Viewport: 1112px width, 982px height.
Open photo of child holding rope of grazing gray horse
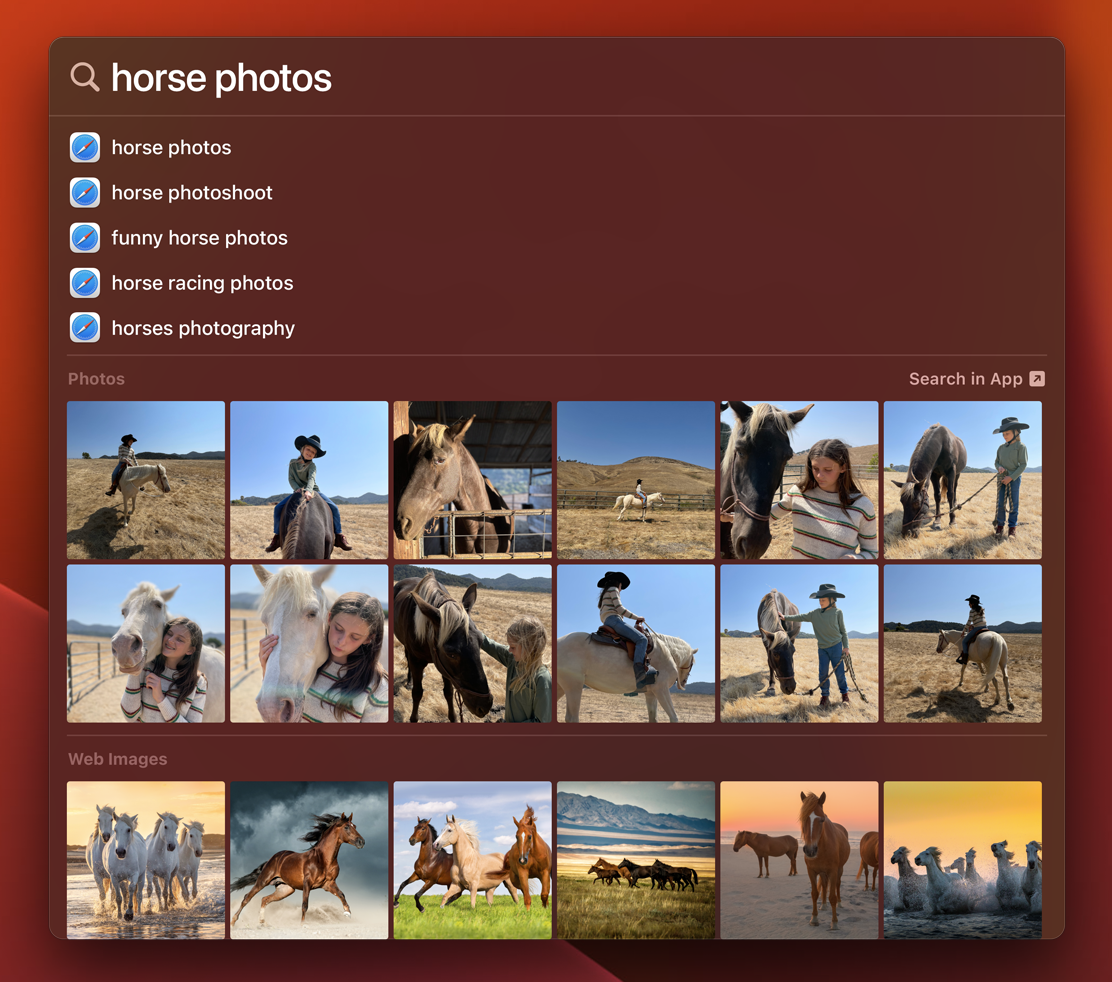[963, 480]
